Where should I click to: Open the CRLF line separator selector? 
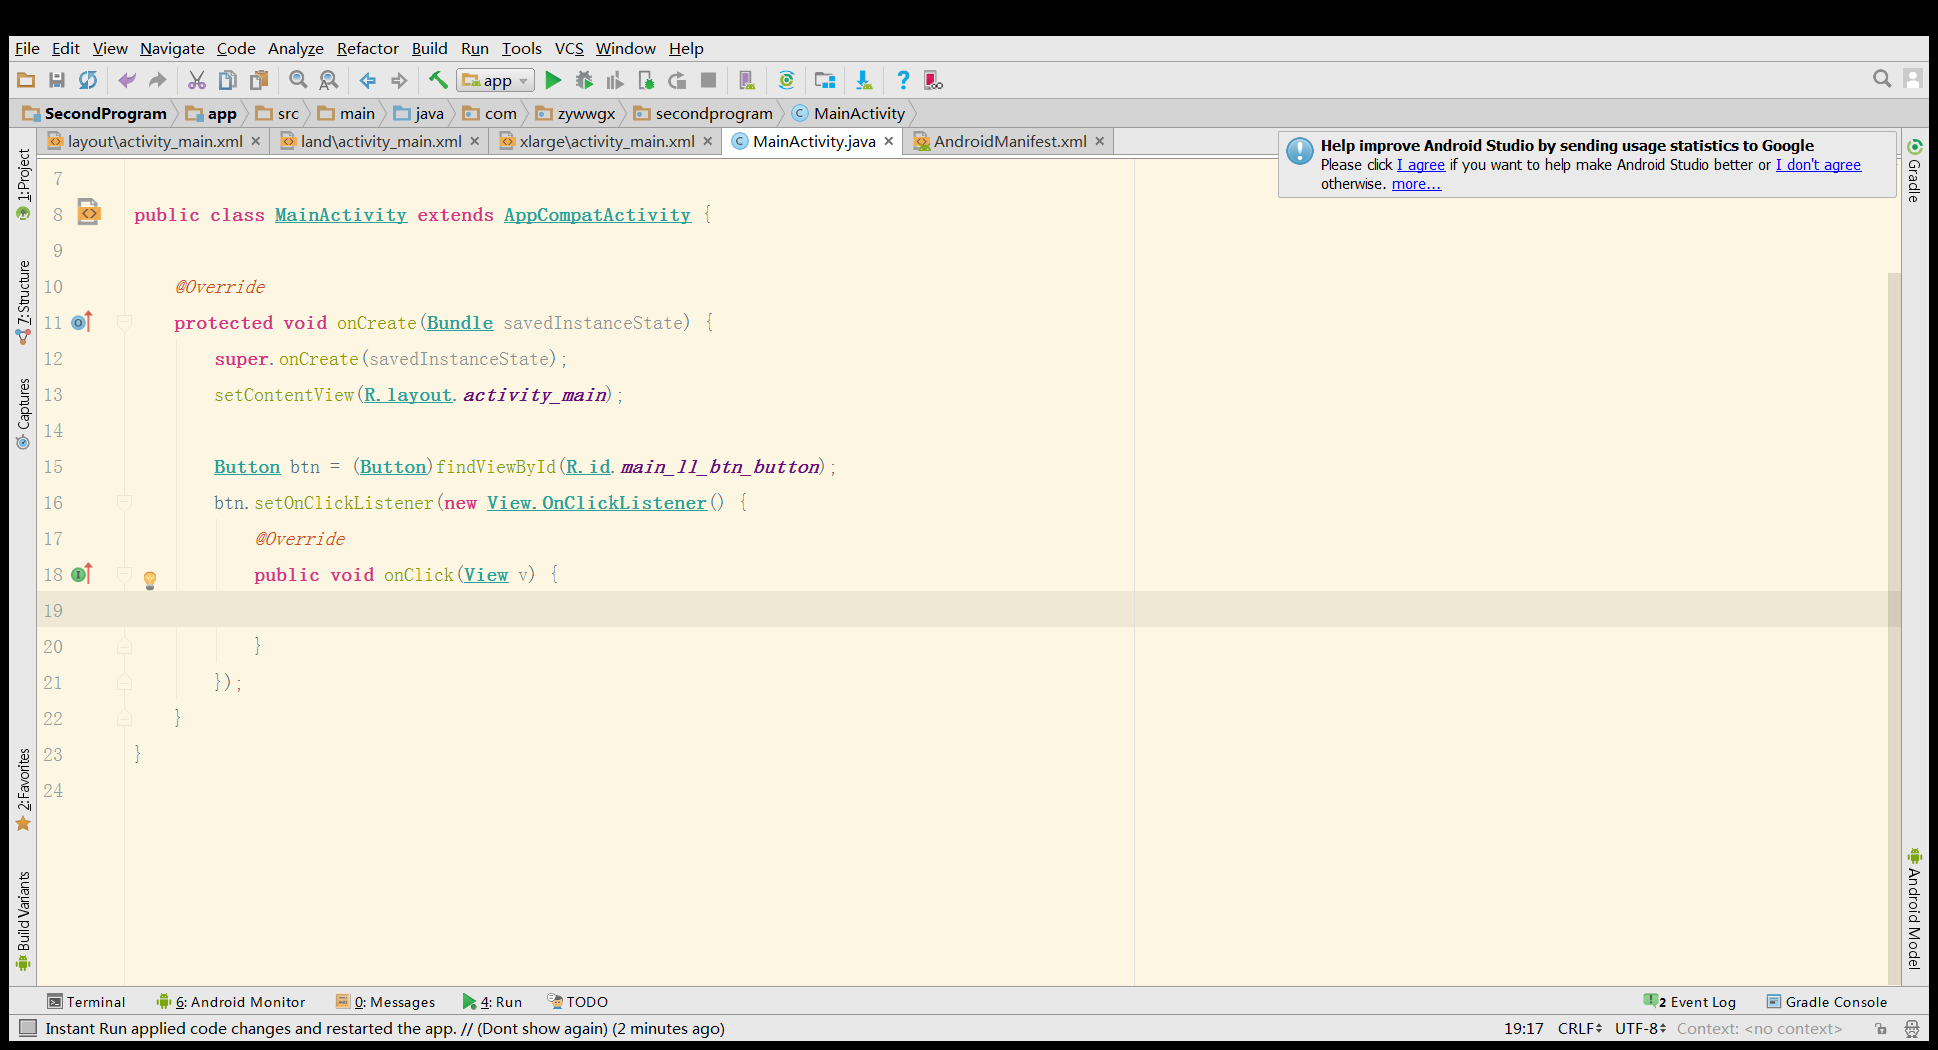tap(1579, 1028)
